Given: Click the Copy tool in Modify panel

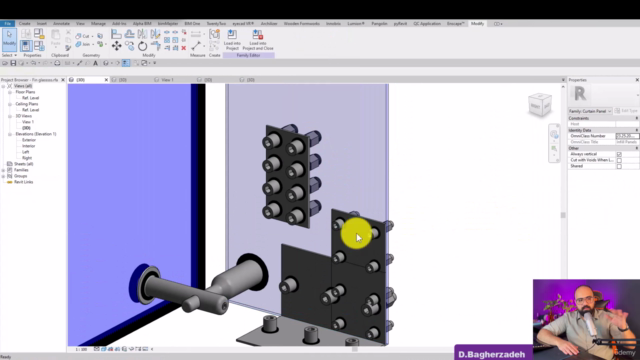Looking at the screenshot, I should click(x=129, y=46).
